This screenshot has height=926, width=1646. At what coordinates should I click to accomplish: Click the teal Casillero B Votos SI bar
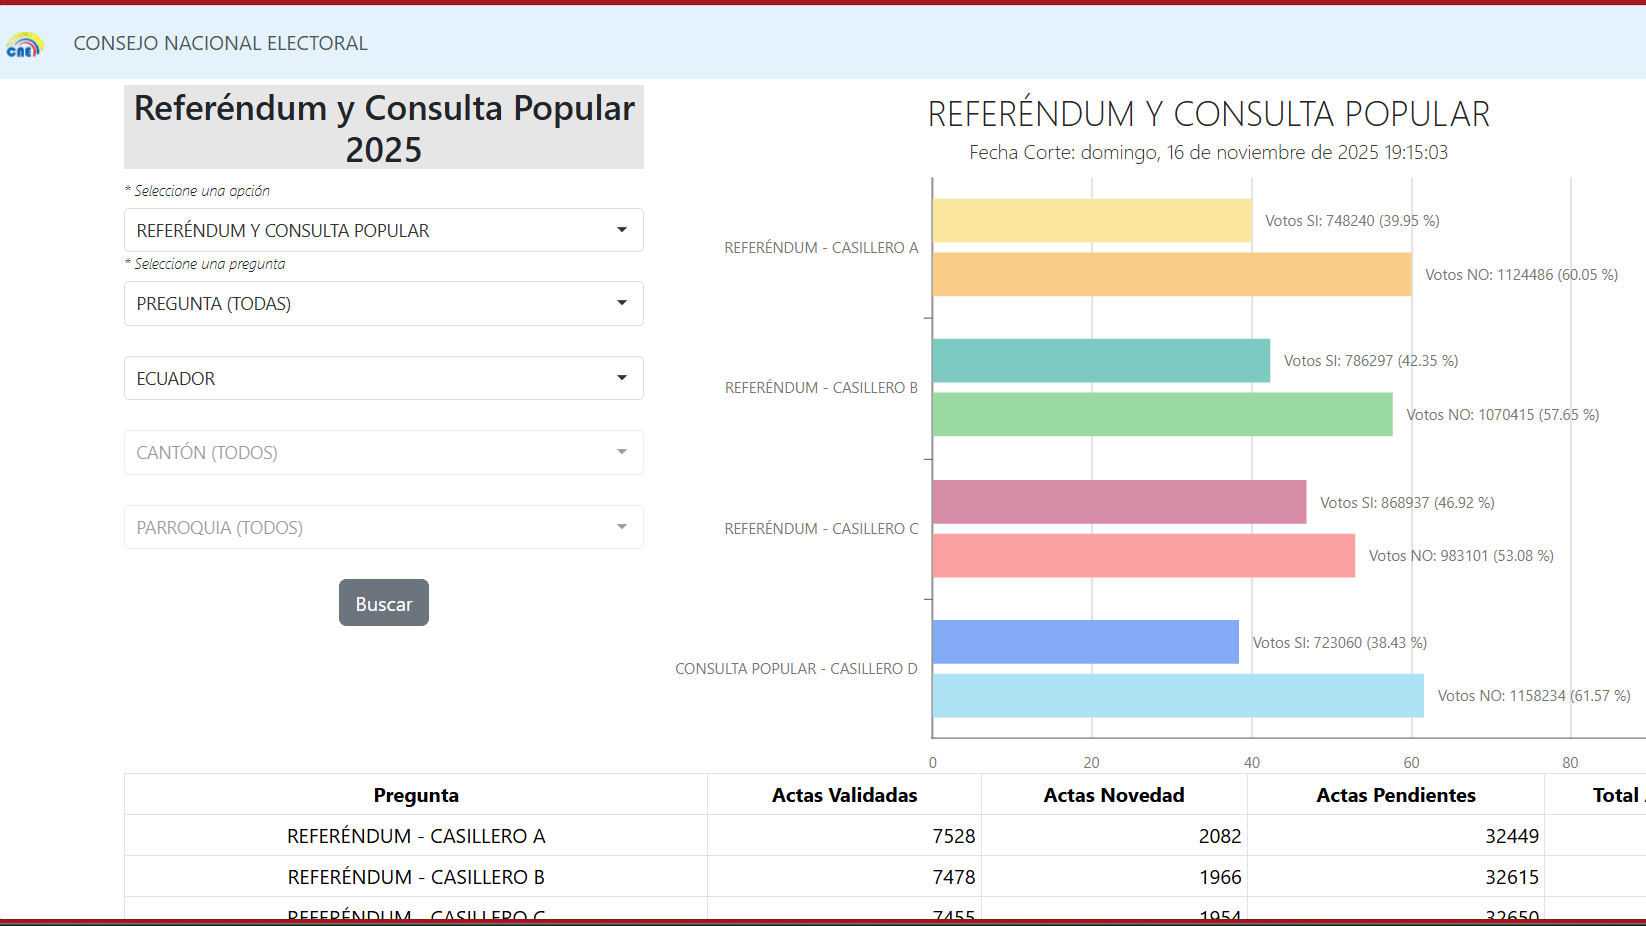[x=1100, y=361]
